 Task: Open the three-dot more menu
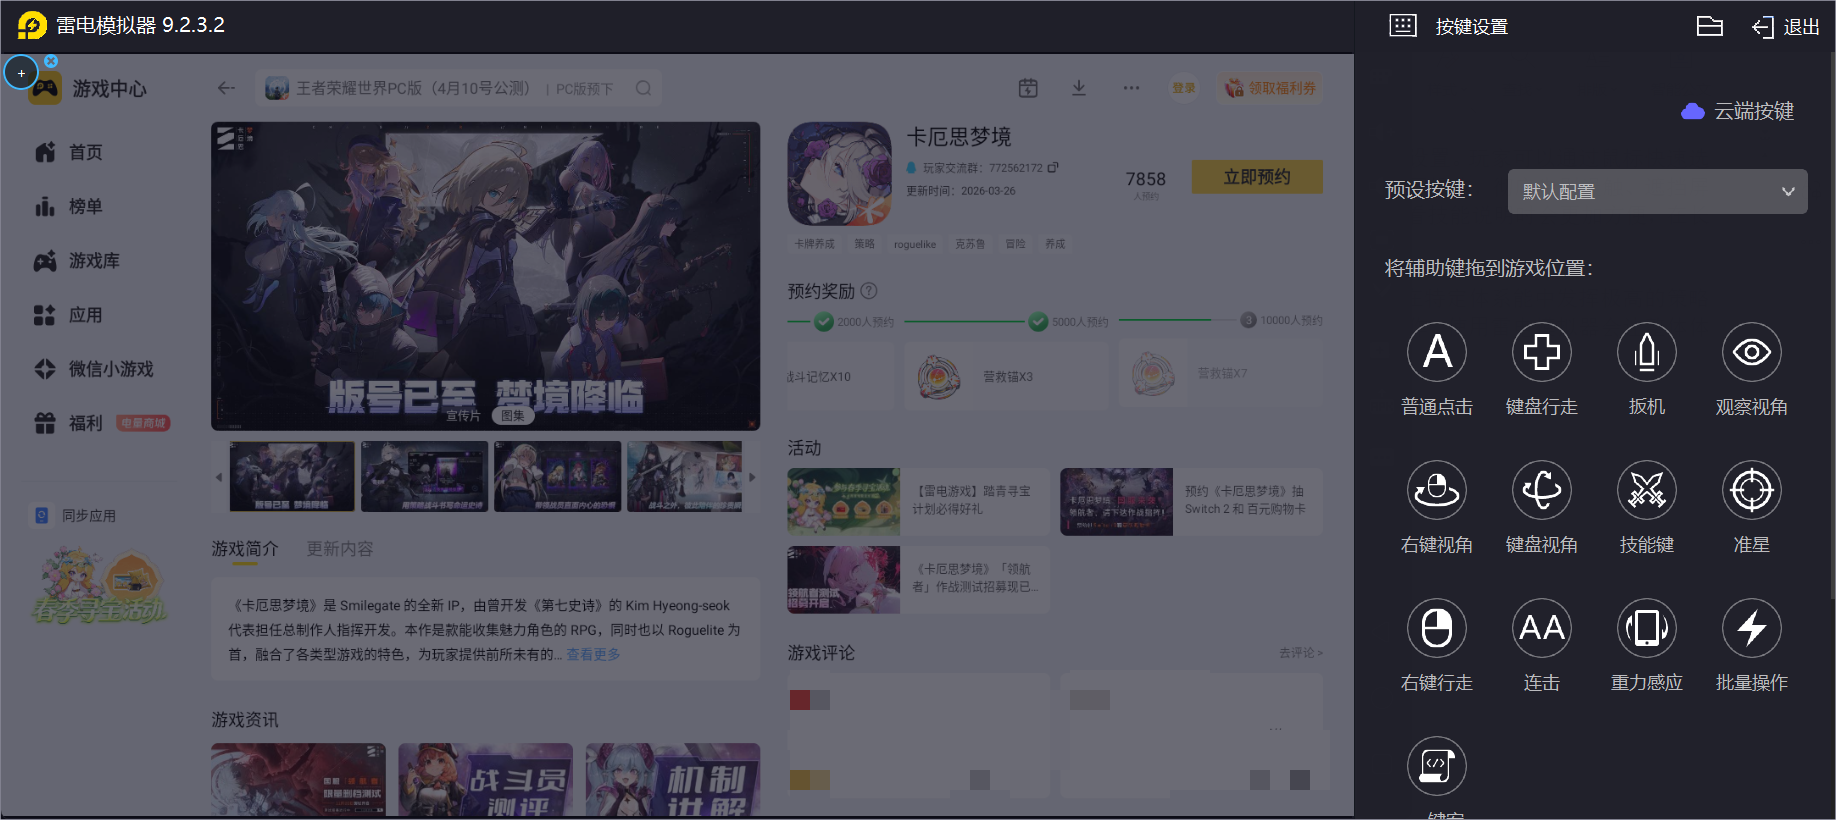click(x=1131, y=88)
